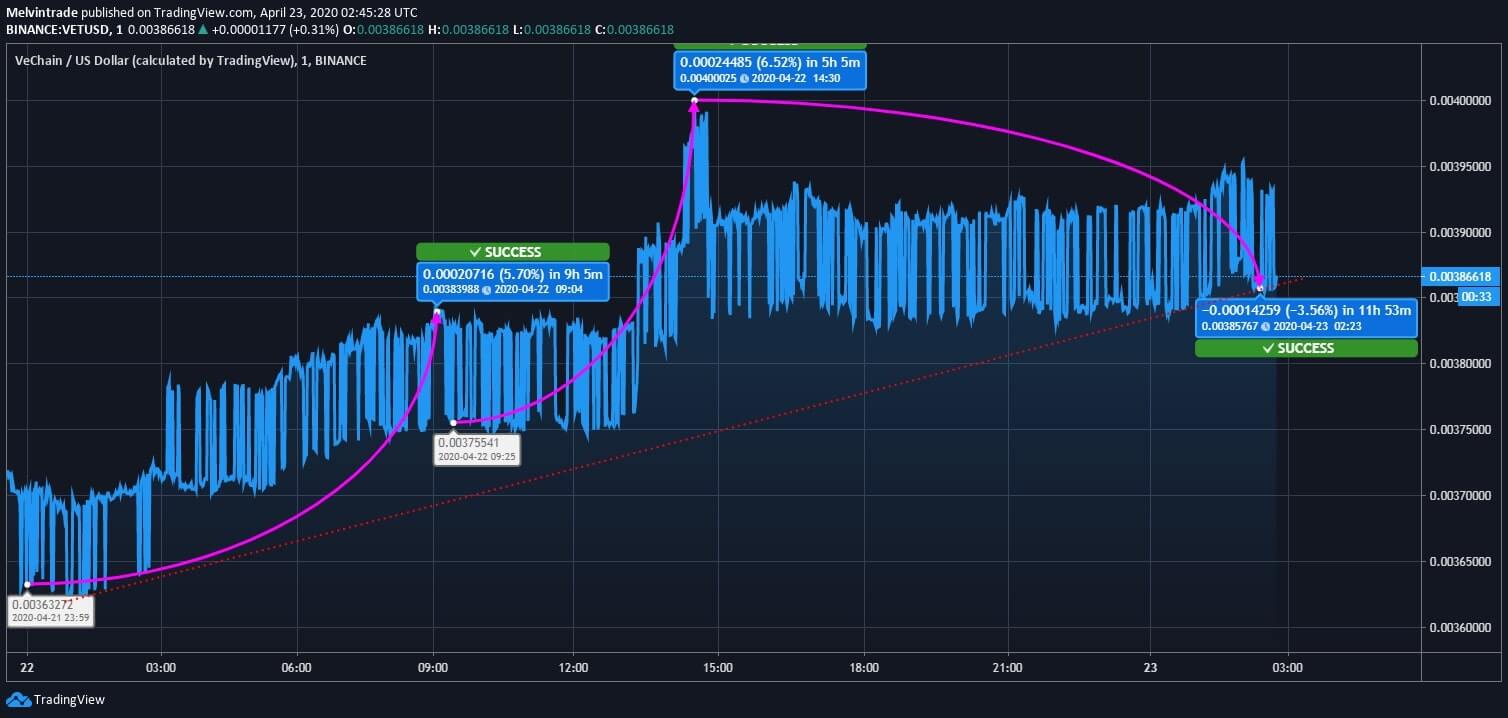Click the 06:00 time axis label
The height and width of the screenshot is (718, 1508).
pos(297,667)
